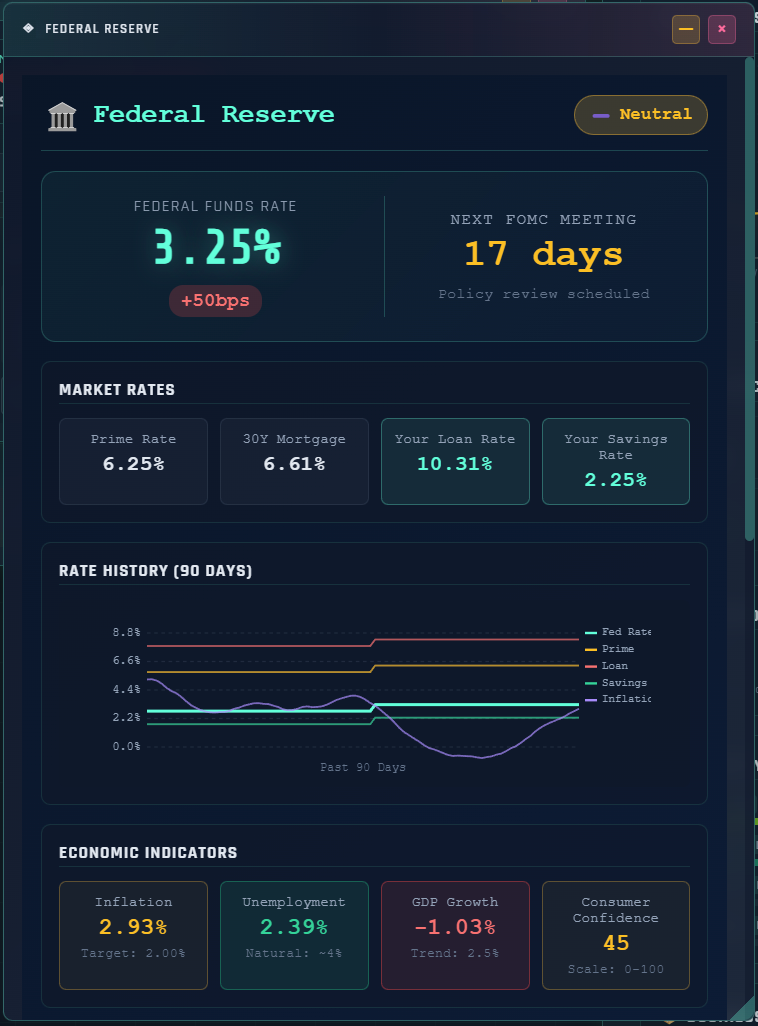
Task: Click the vertical scrollbar on the panel
Action: [x=749, y=300]
